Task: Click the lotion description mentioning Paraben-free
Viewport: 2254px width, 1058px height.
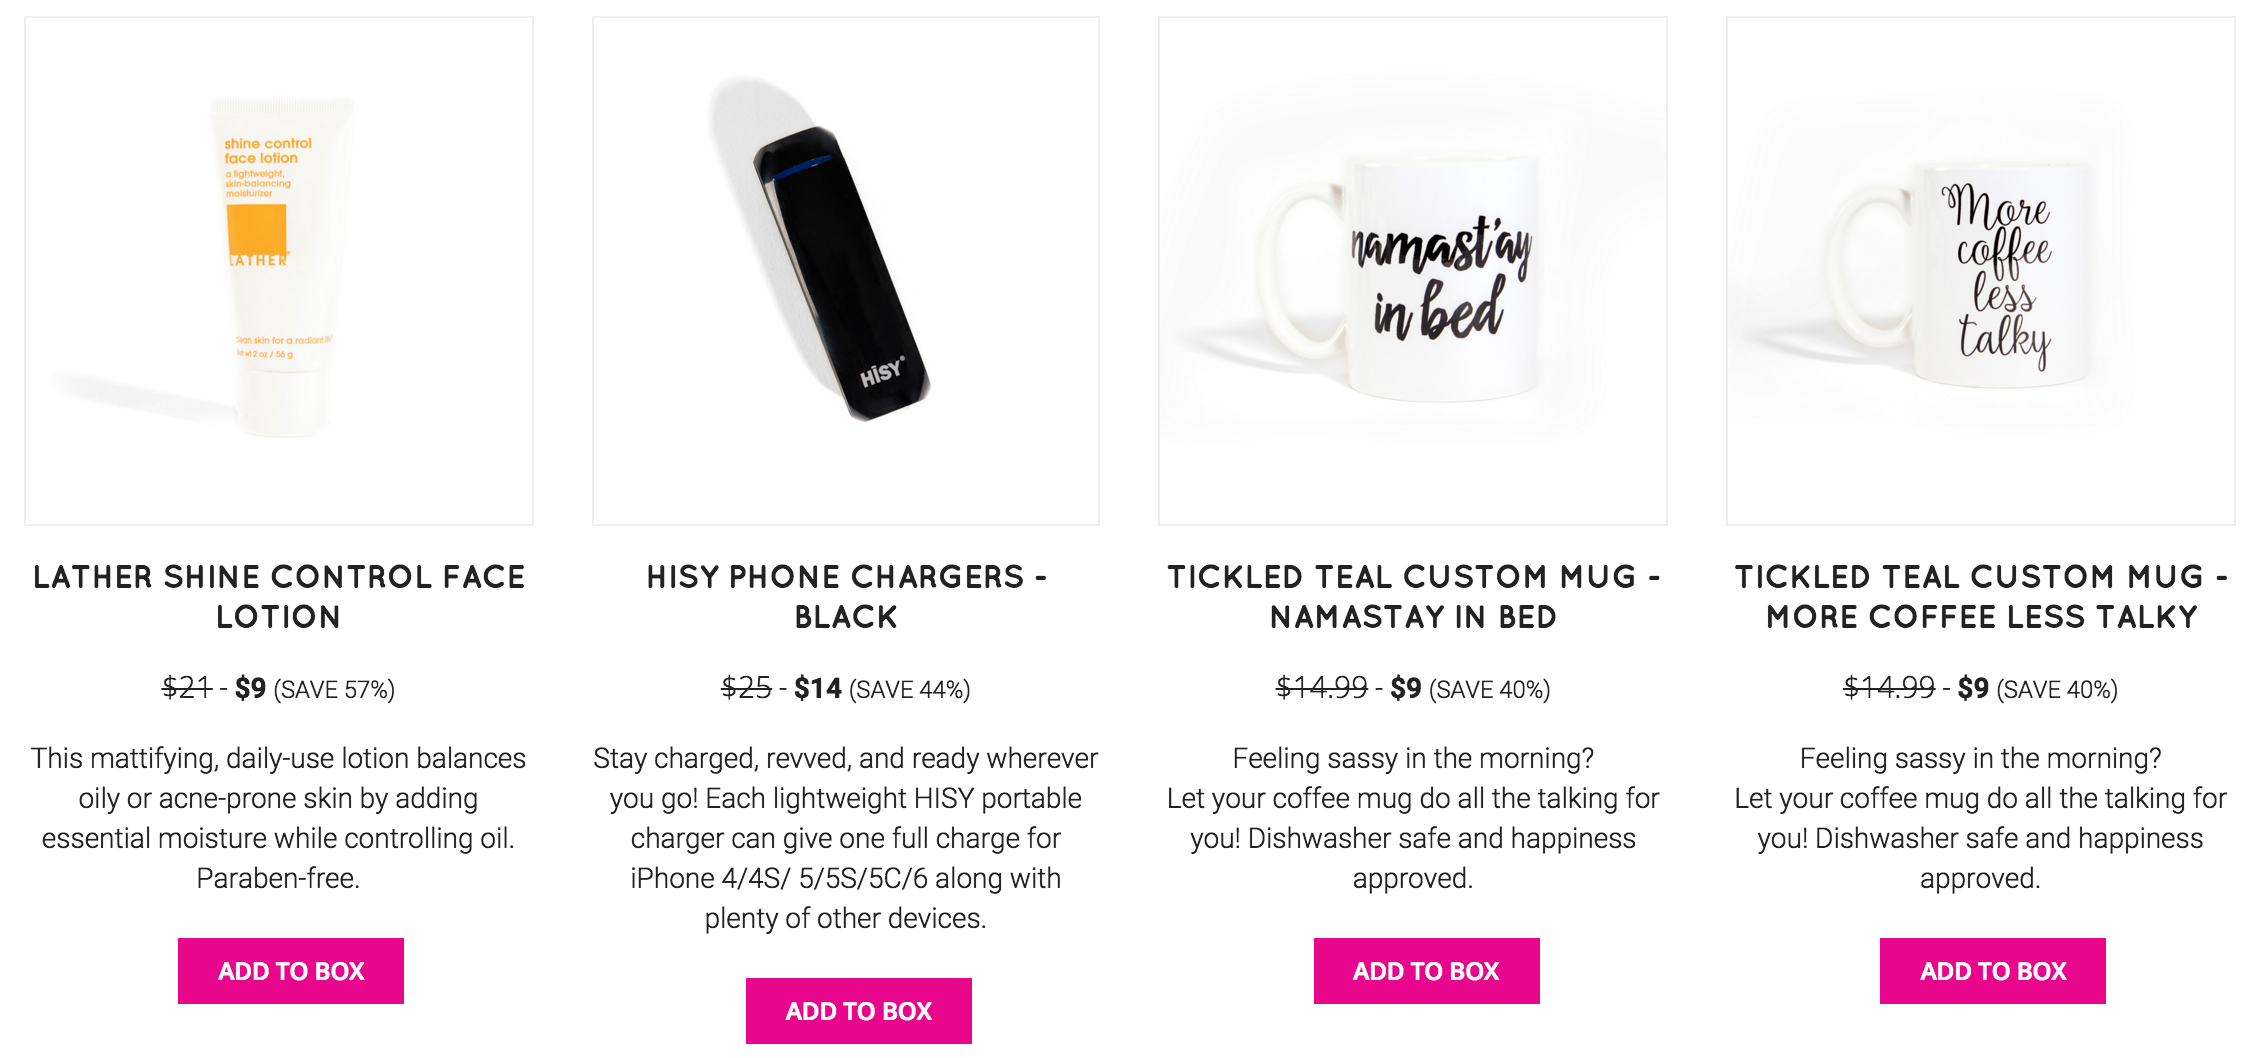Action: pos(279,818)
